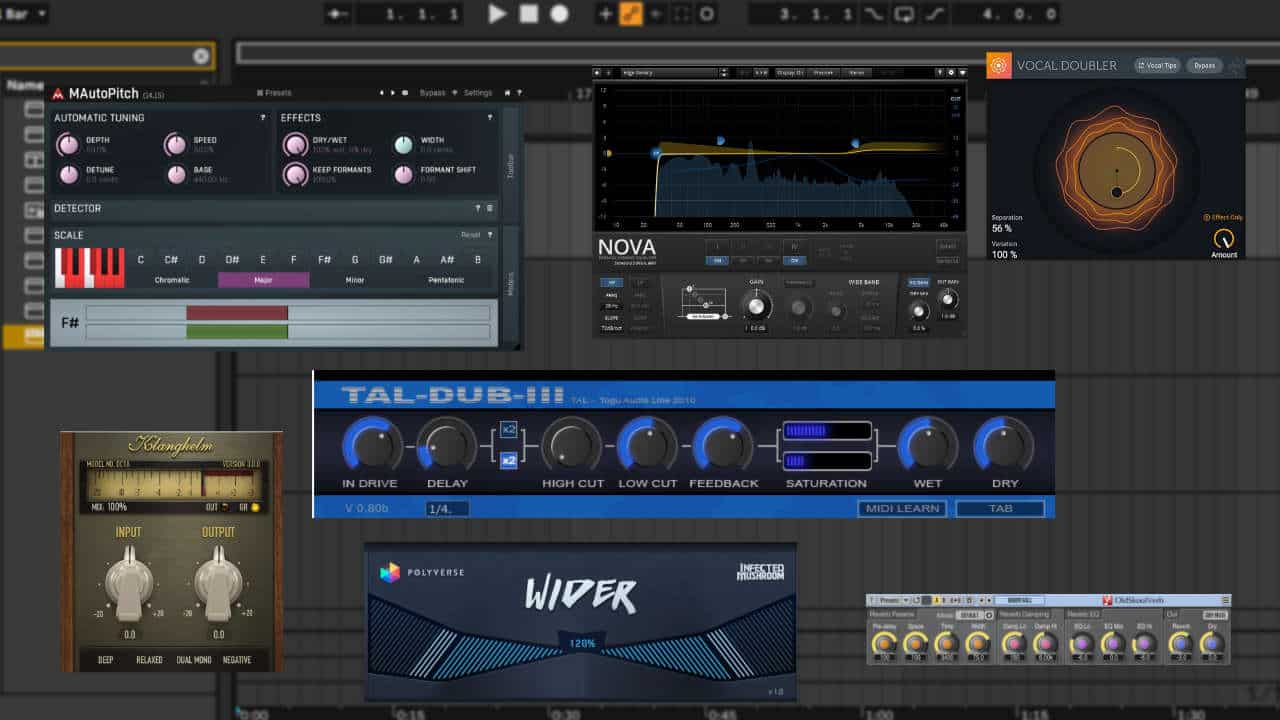Click the Formant Shift knob in MAutoPitch
The height and width of the screenshot is (720, 1280).
403,175
